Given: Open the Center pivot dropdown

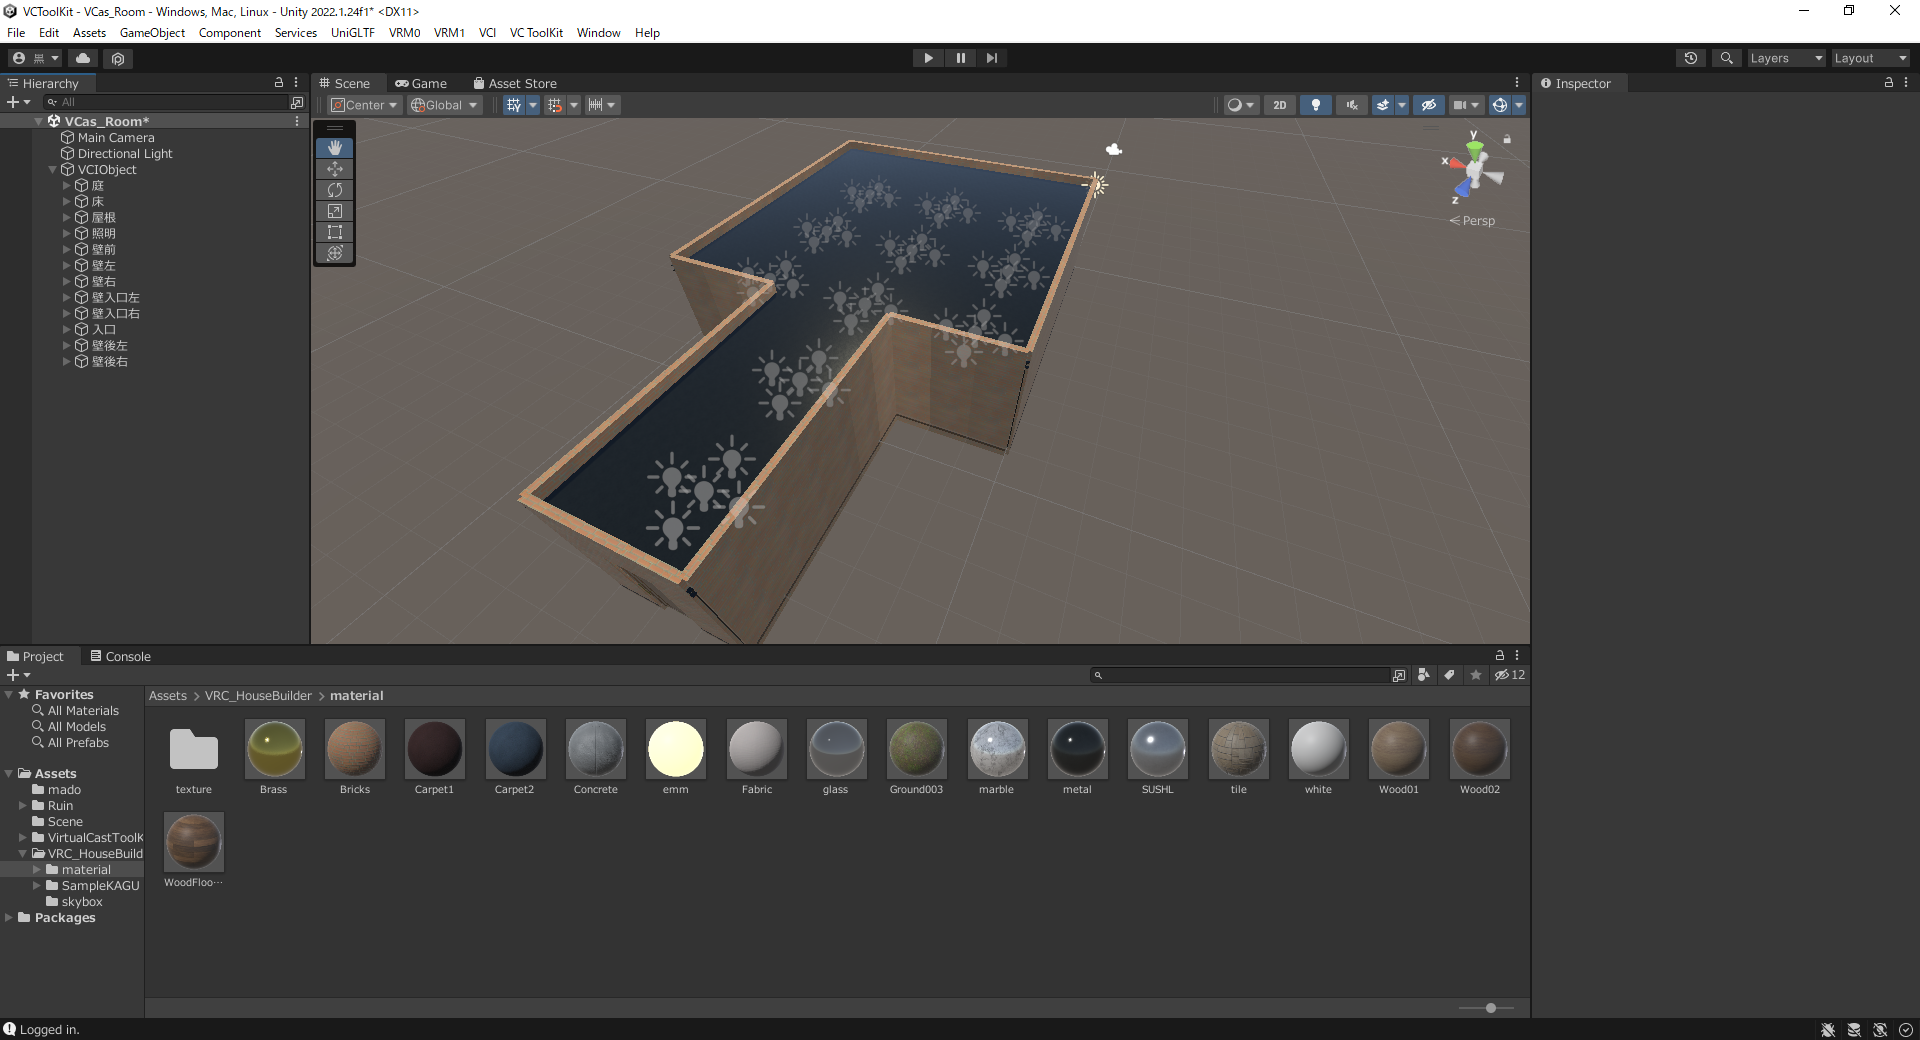Looking at the screenshot, I should (x=364, y=105).
